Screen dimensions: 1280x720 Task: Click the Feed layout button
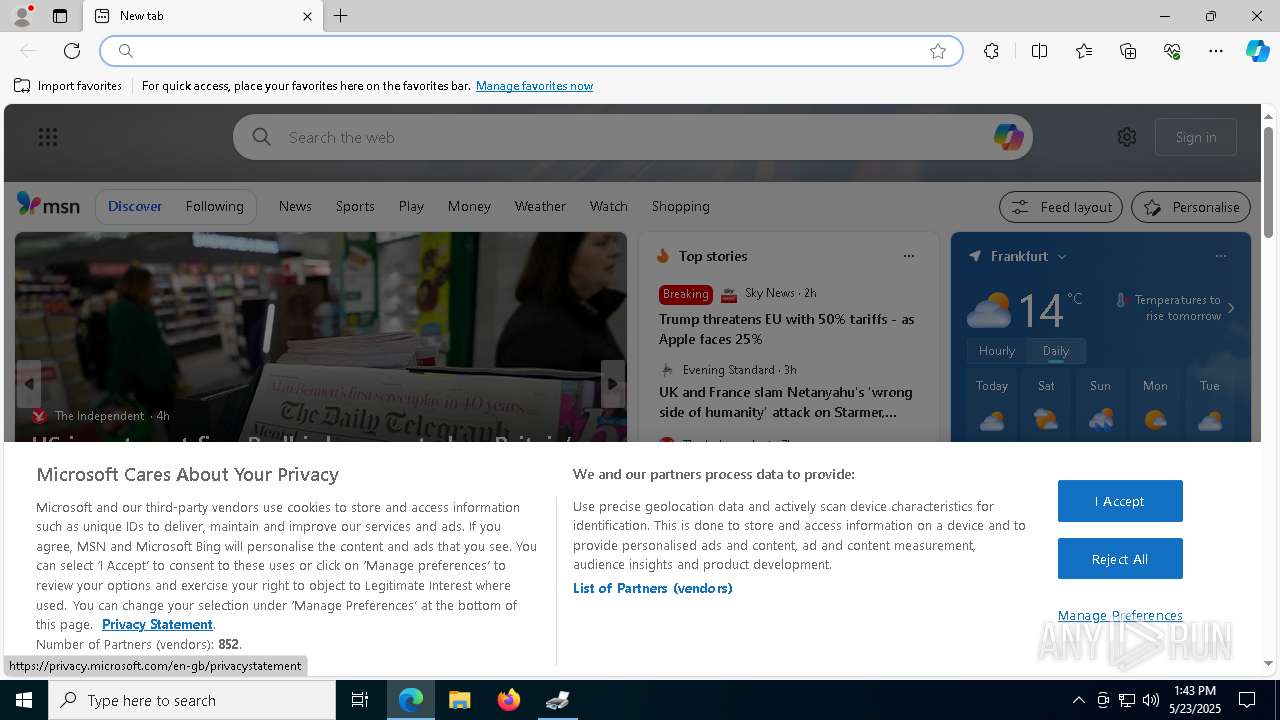click(x=1061, y=207)
